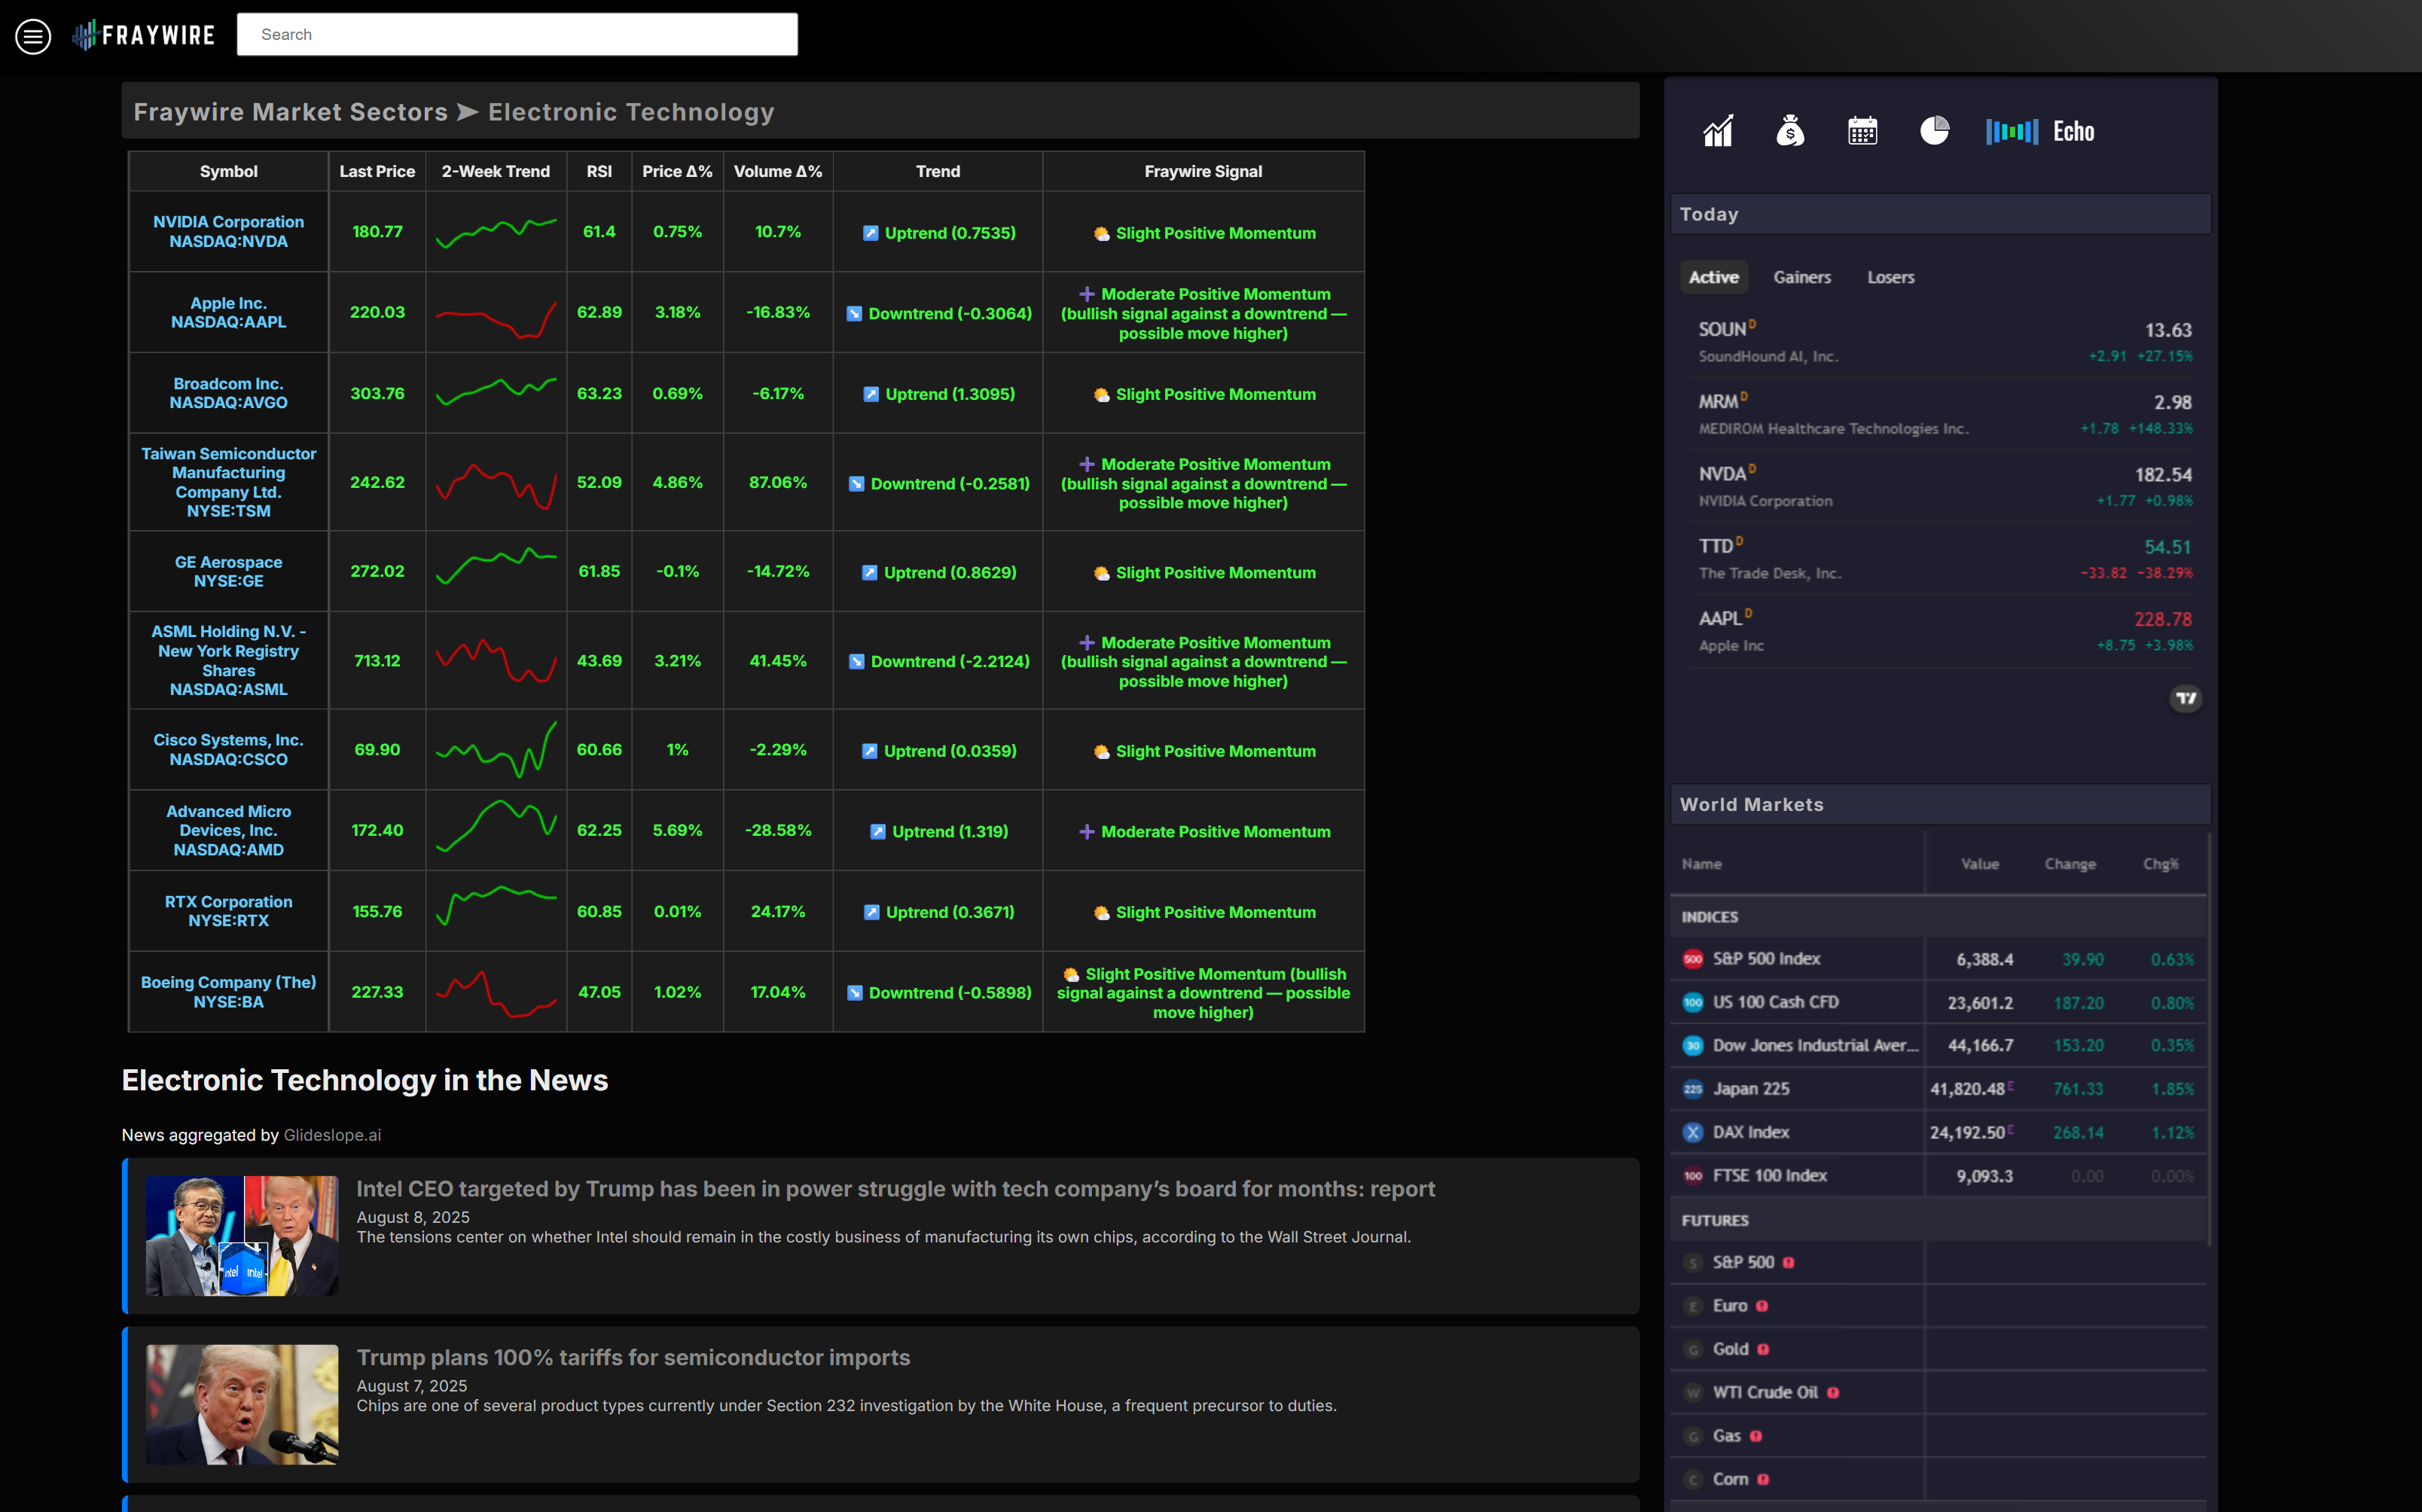Open NVIDIA Corporation NASDAQ:NVDA link
Image resolution: width=2422 pixels, height=1512 pixels.
[x=228, y=231]
